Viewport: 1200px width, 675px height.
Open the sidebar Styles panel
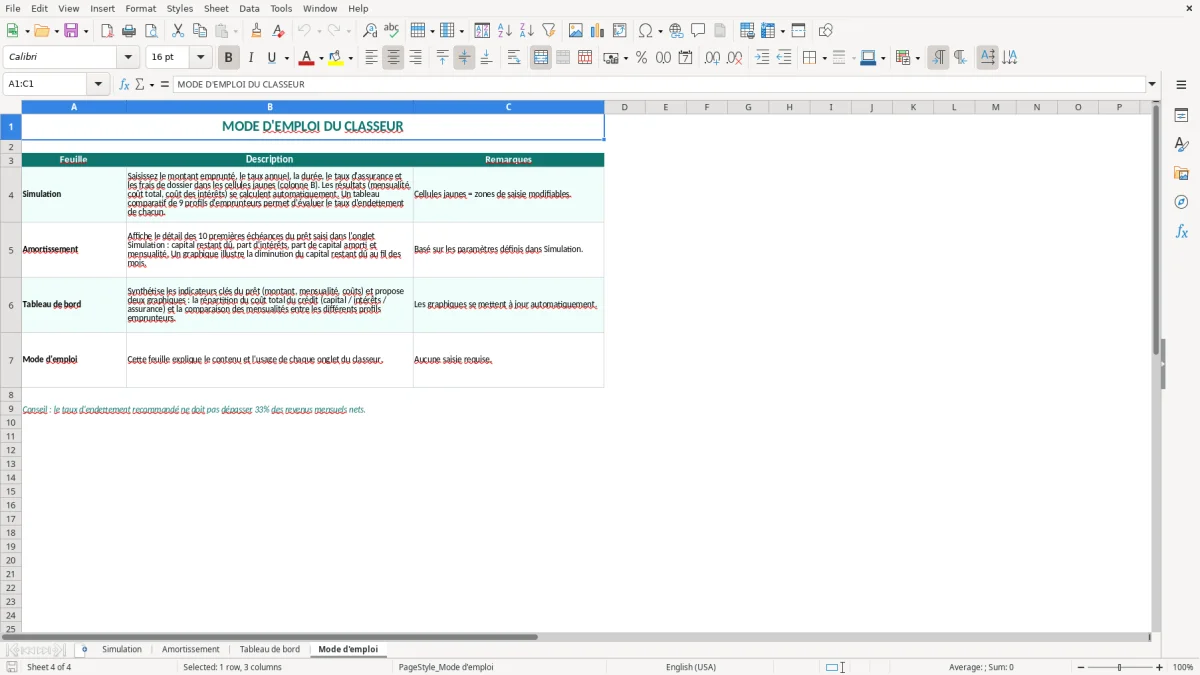point(1181,145)
